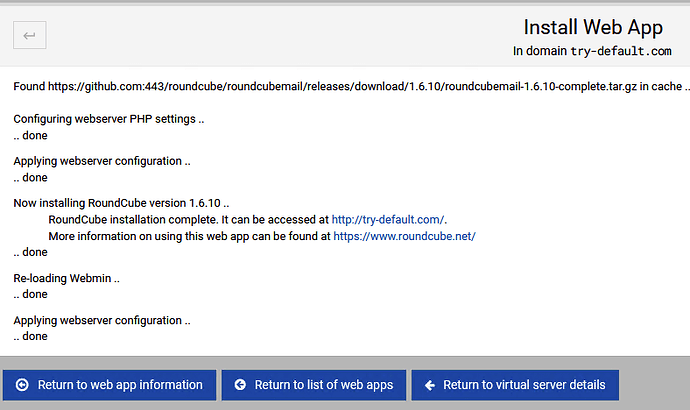Click Return to web app information button
This screenshot has width=690, height=410.
[x=110, y=385]
